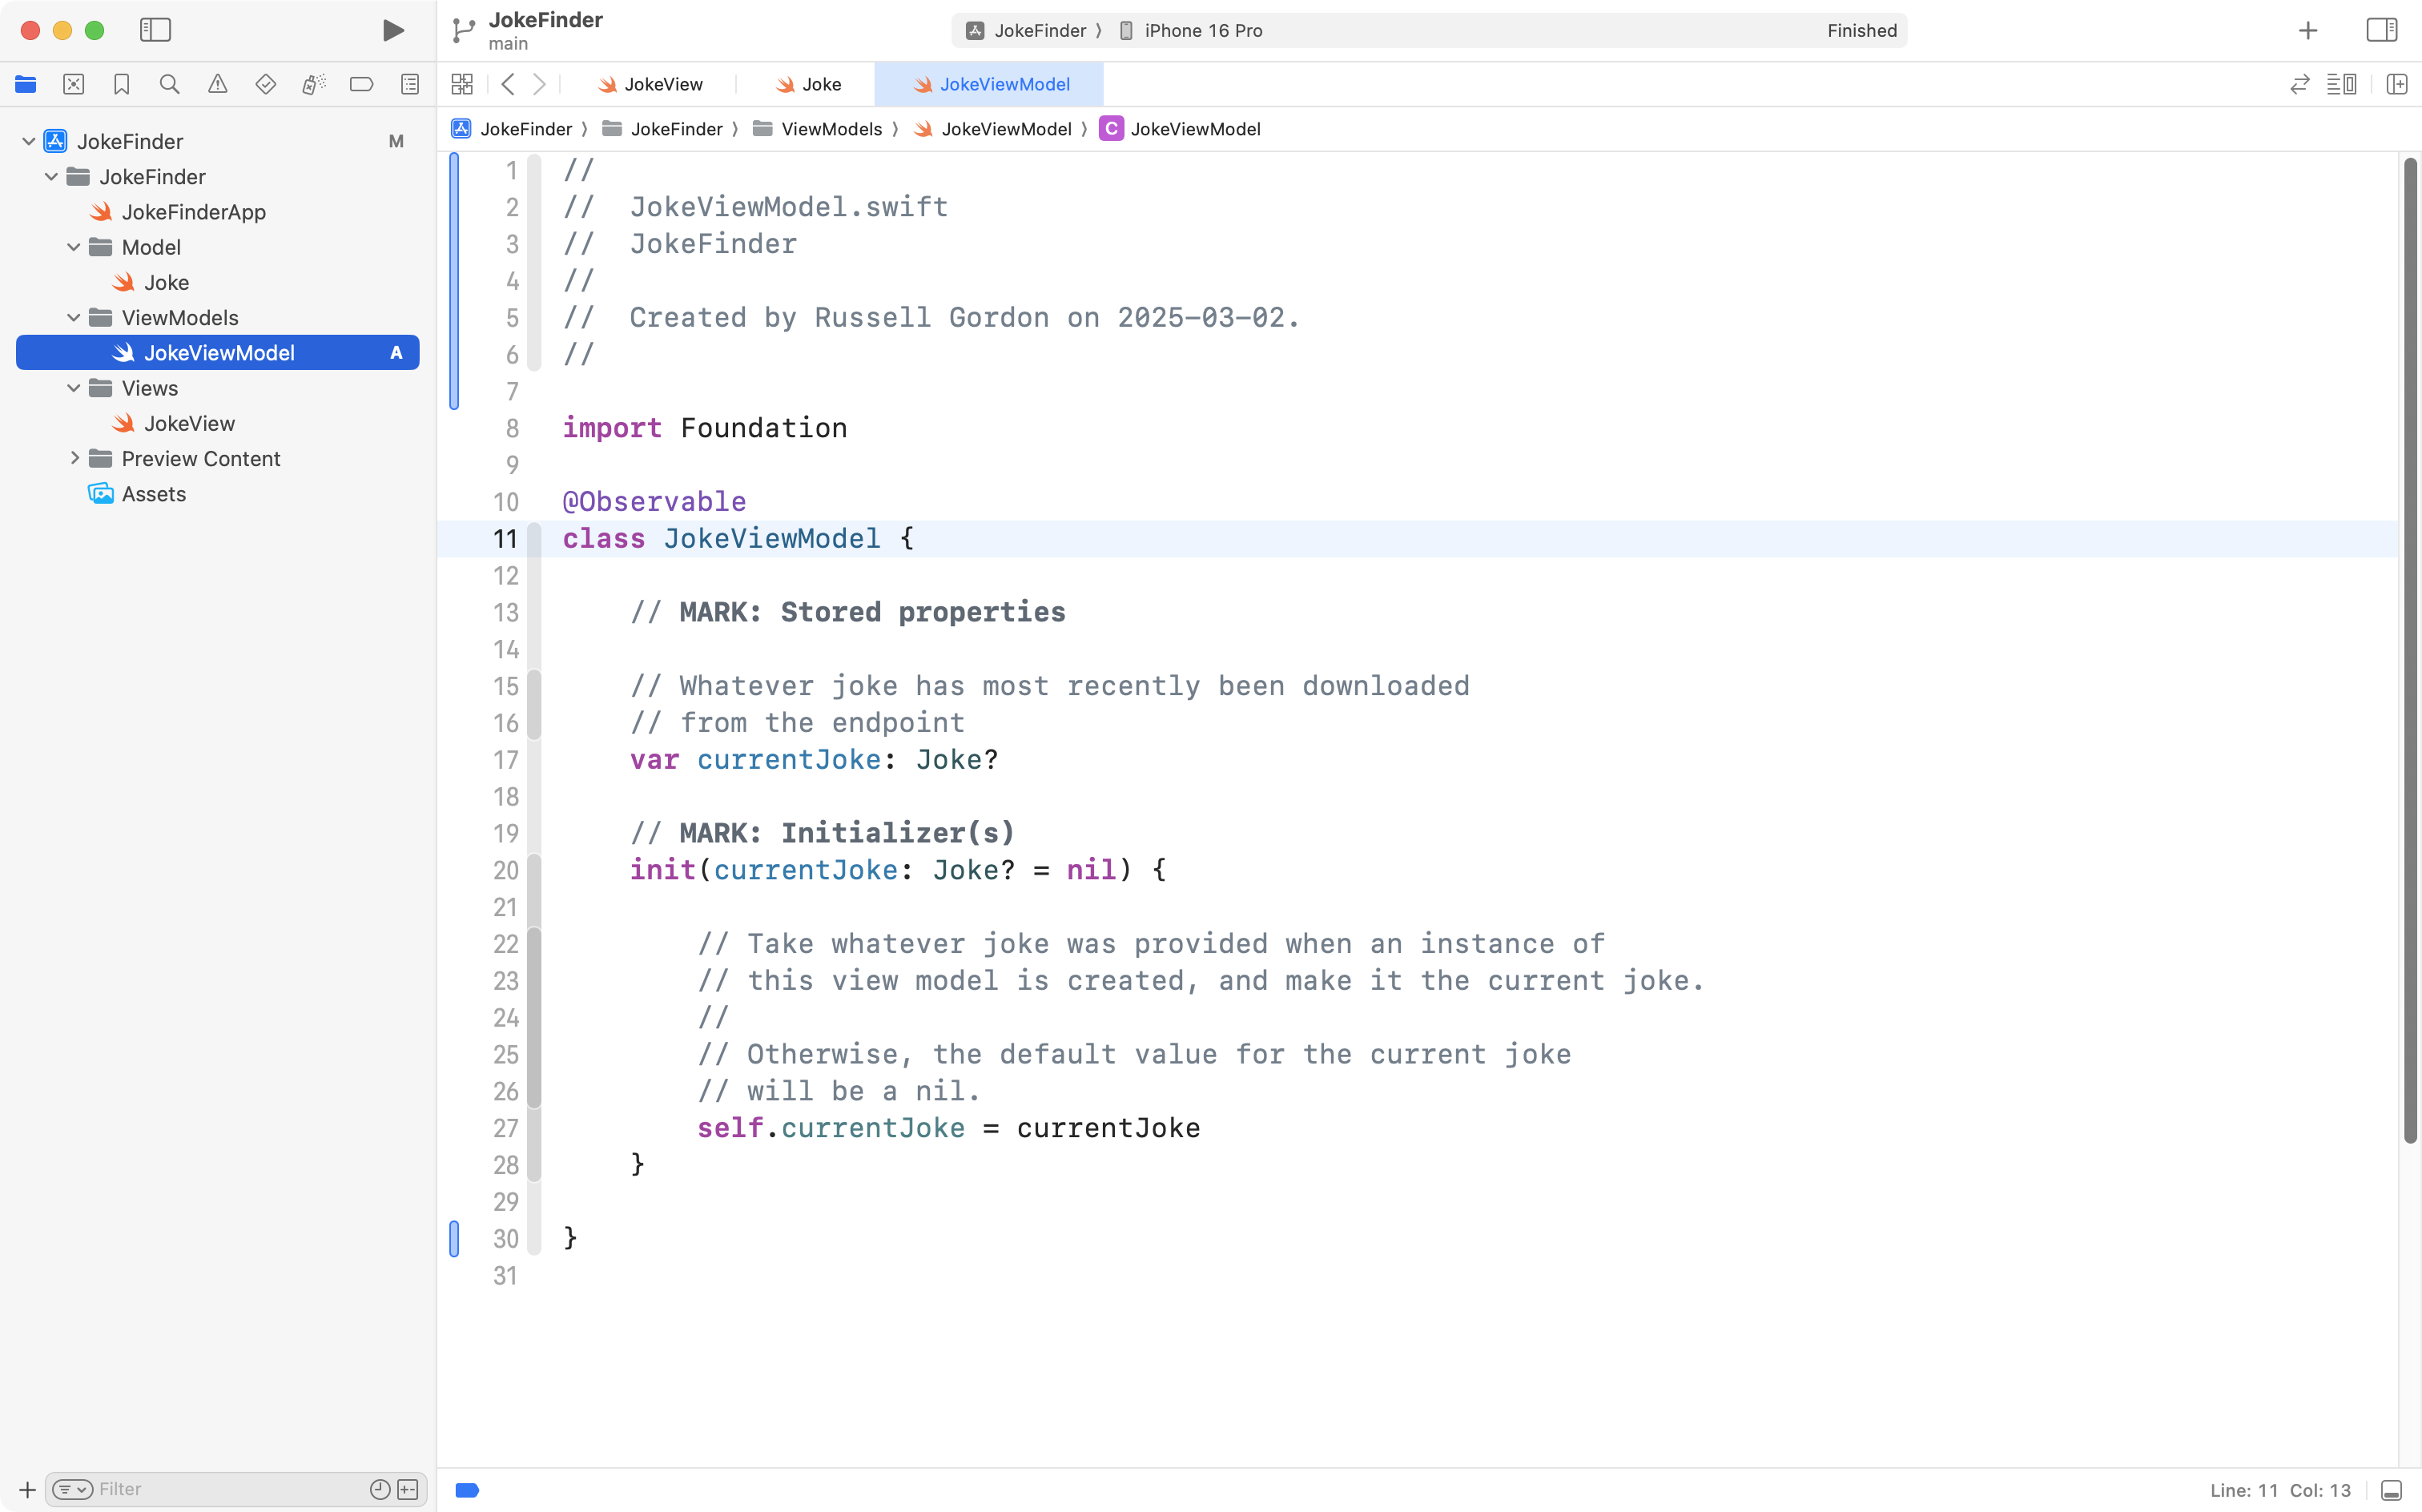Screen dimensions: 2422x1512
Task: Open the Breakpoint navigator icon
Action: click(361, 84)
